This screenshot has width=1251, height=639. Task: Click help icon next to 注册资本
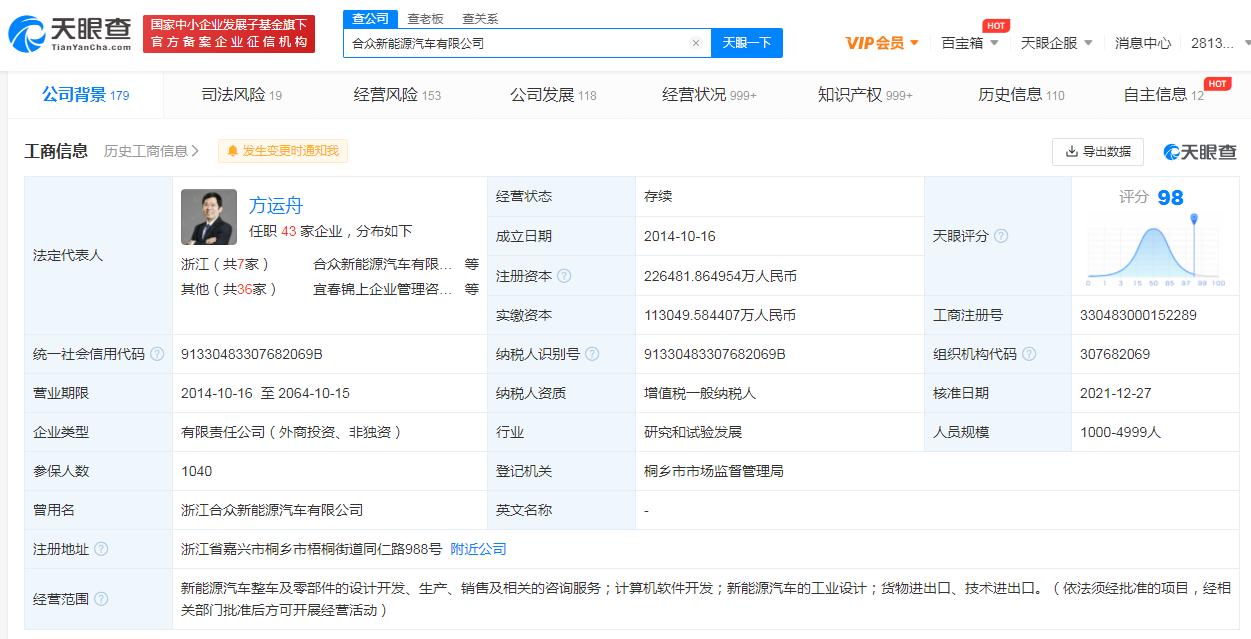coord(564,276)
